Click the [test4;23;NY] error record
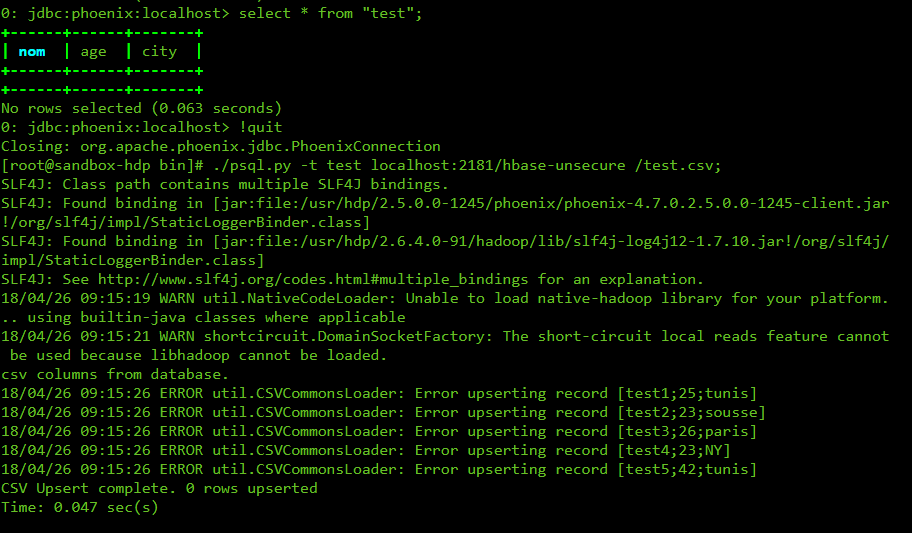 pyautogui.click(x=678, y=450)
